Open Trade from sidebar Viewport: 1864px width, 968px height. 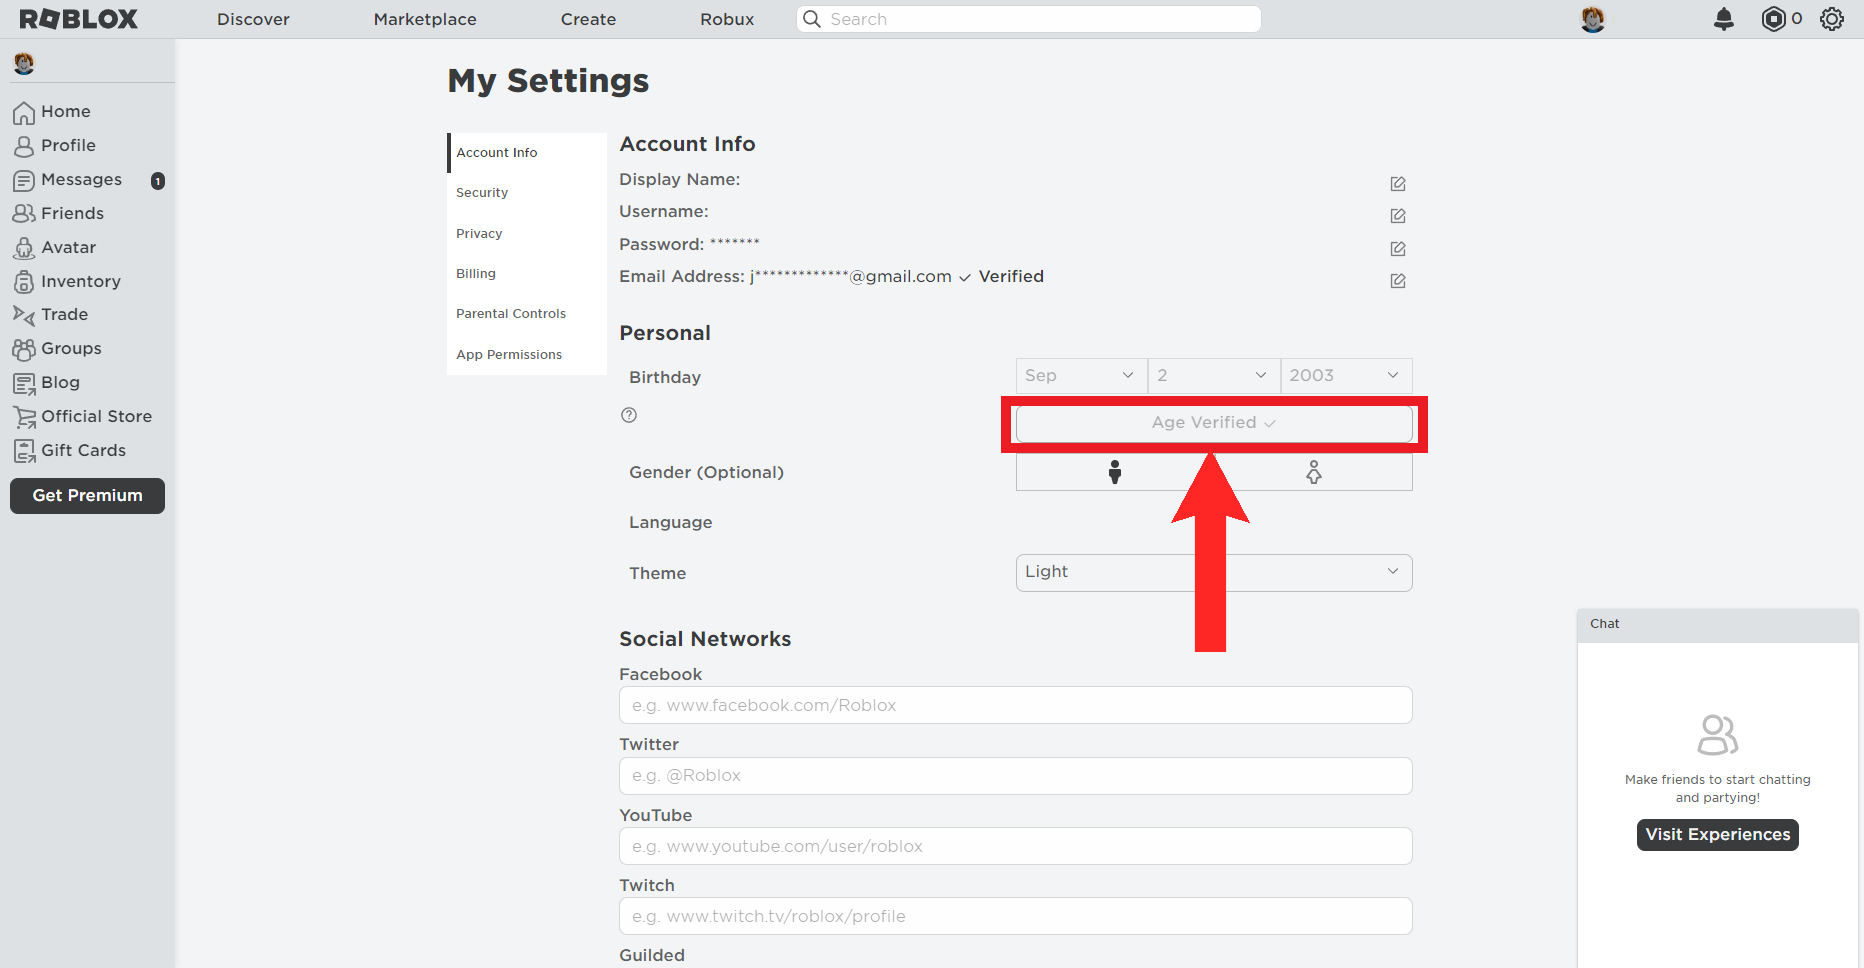(x=51, y=315)
